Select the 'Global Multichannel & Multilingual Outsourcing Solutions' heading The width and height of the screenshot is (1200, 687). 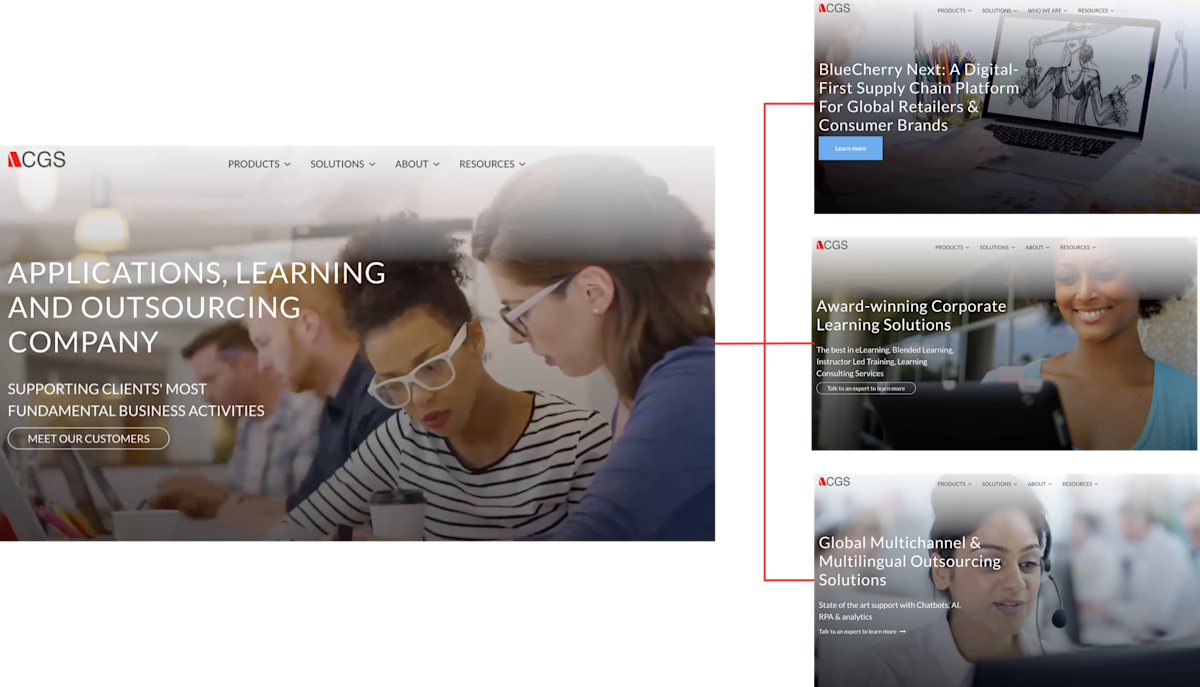point(909,561)
